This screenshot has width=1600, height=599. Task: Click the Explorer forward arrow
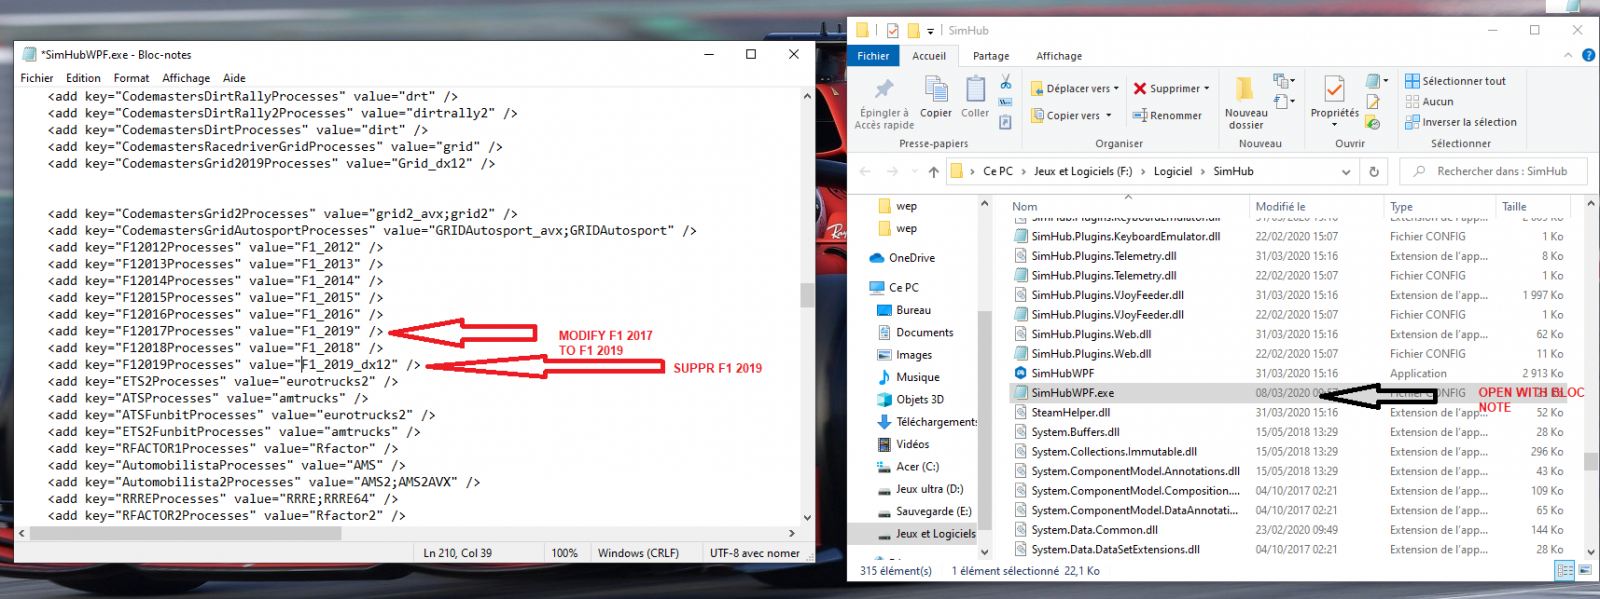tap(892, 172)
